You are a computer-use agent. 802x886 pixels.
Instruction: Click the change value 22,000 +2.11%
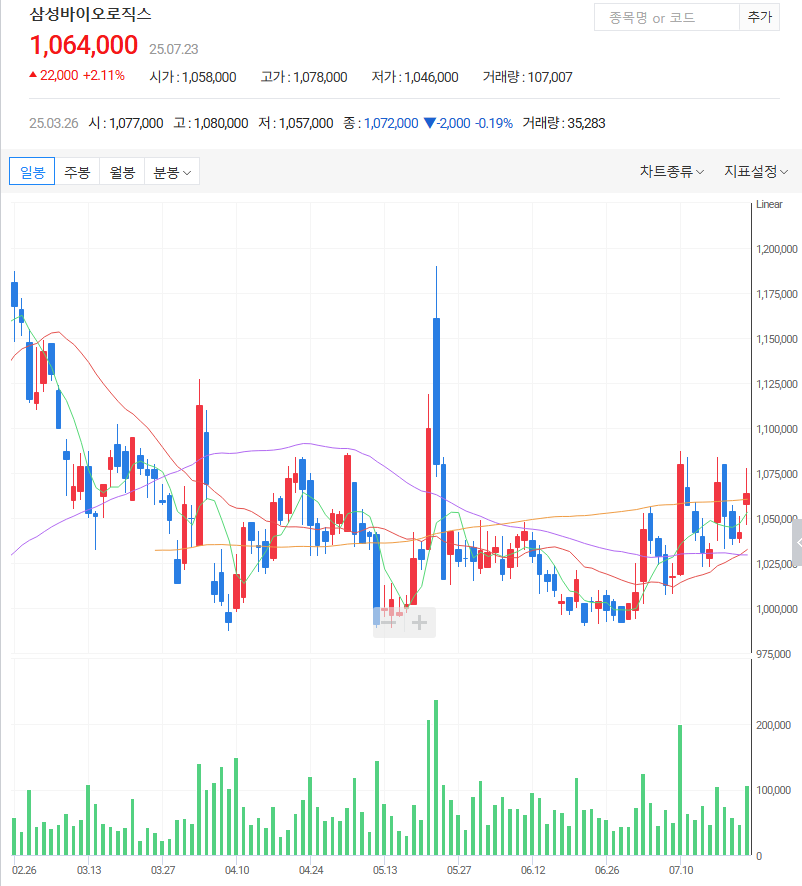coord(77,76)
